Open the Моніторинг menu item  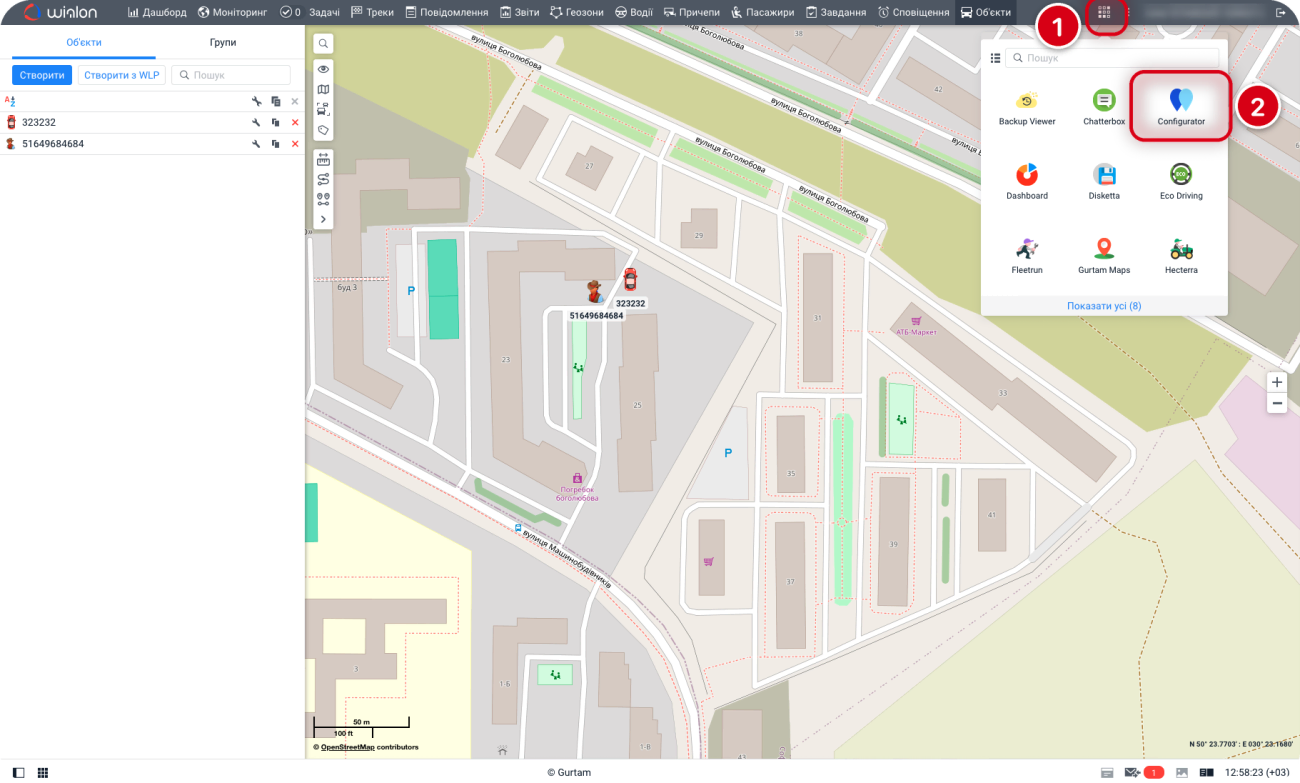233,13
